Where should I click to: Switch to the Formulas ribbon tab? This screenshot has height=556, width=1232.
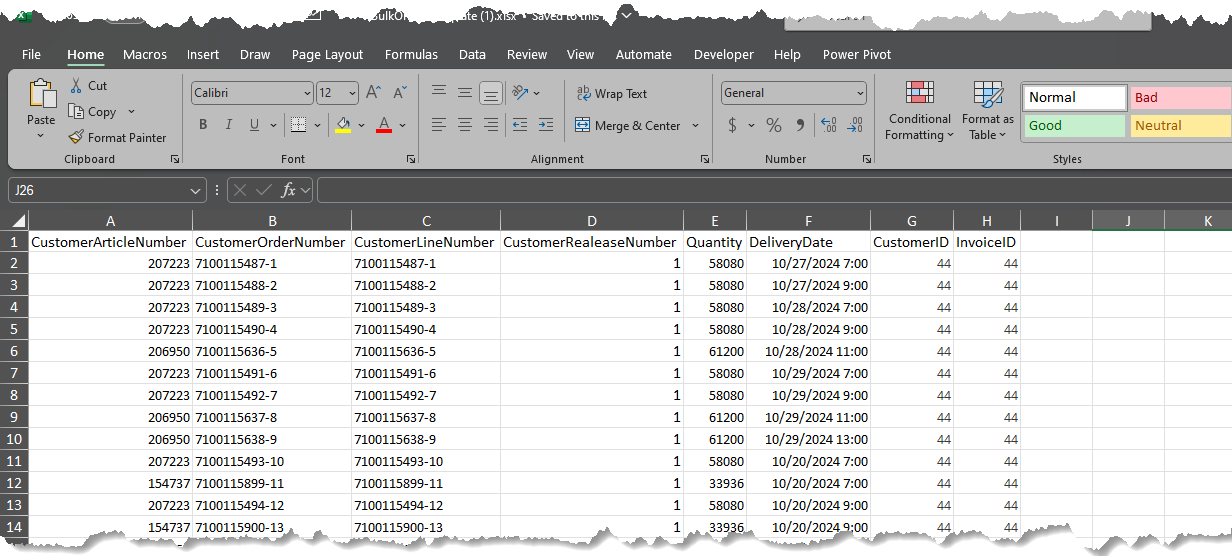tap(411, 55)
